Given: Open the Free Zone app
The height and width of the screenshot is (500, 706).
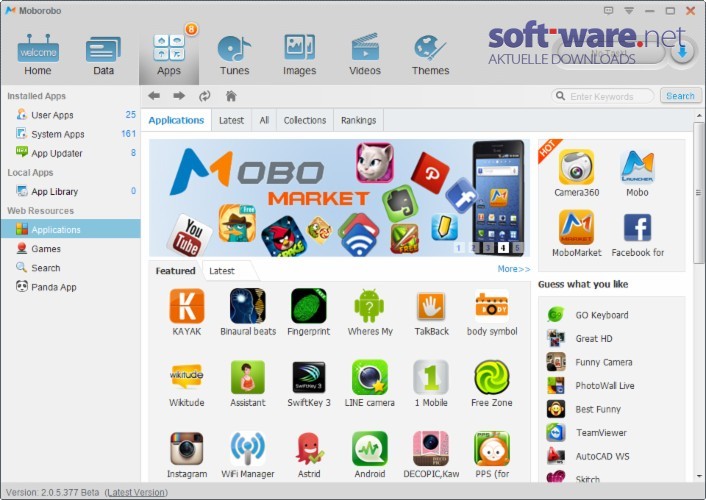Looking at the screenshot, I should pyautogui.click(x=492, y=377).
